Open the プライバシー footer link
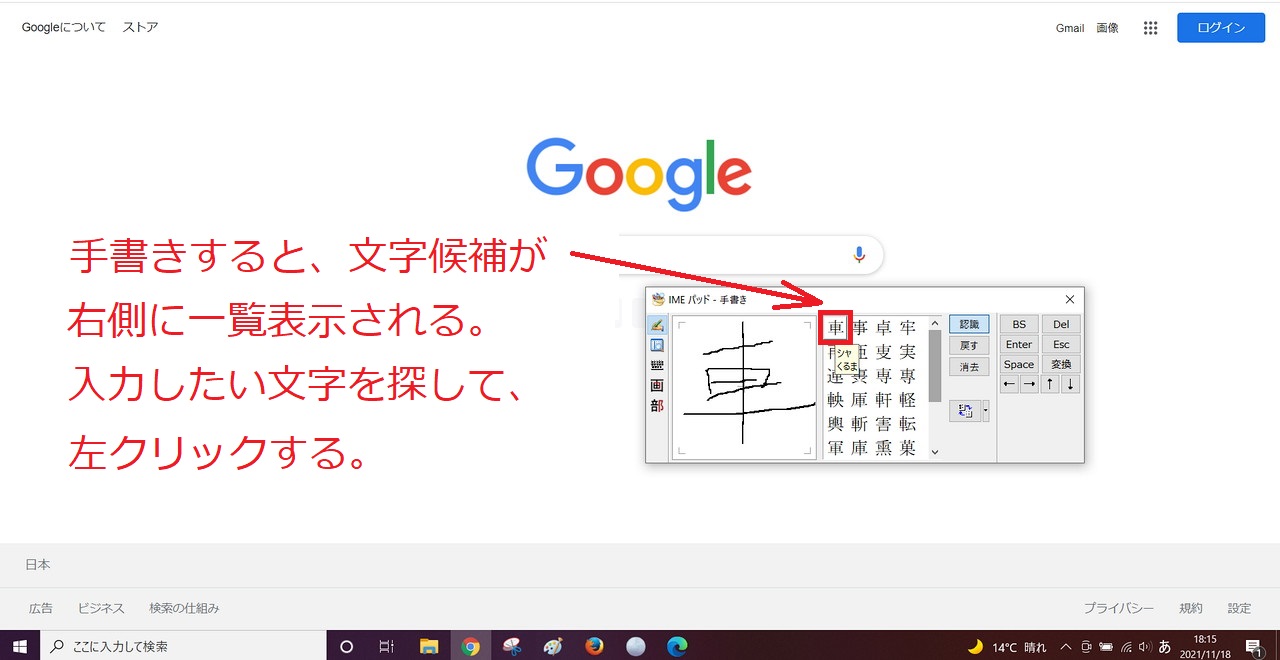This screenshot has height=660, width=1280. [x=1119, y=608]
